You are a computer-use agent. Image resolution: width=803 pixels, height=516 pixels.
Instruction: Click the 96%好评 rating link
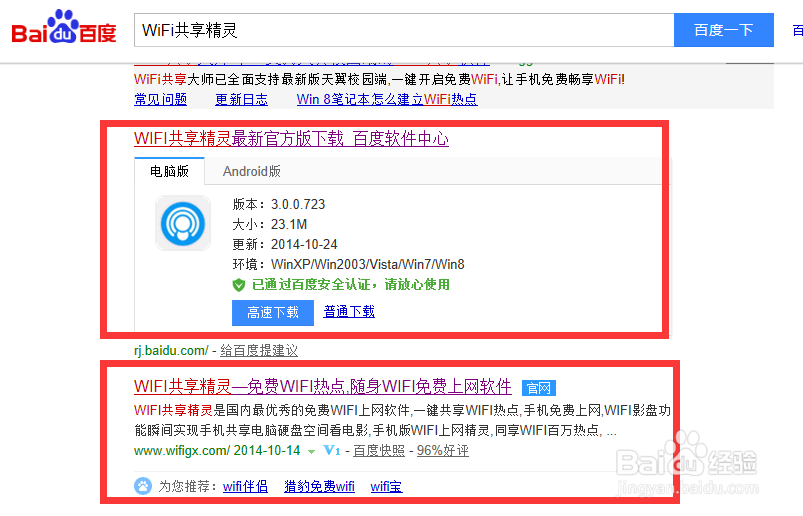pos(442,451)
